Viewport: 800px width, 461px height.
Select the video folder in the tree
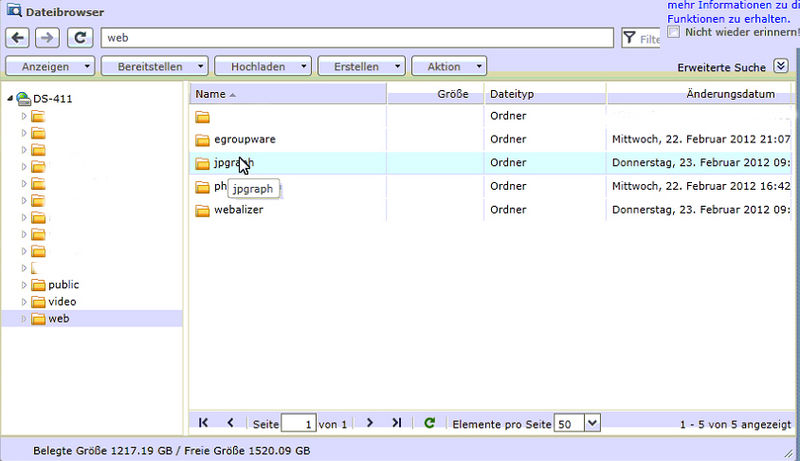pyautogui.click(x=62, y=302)
